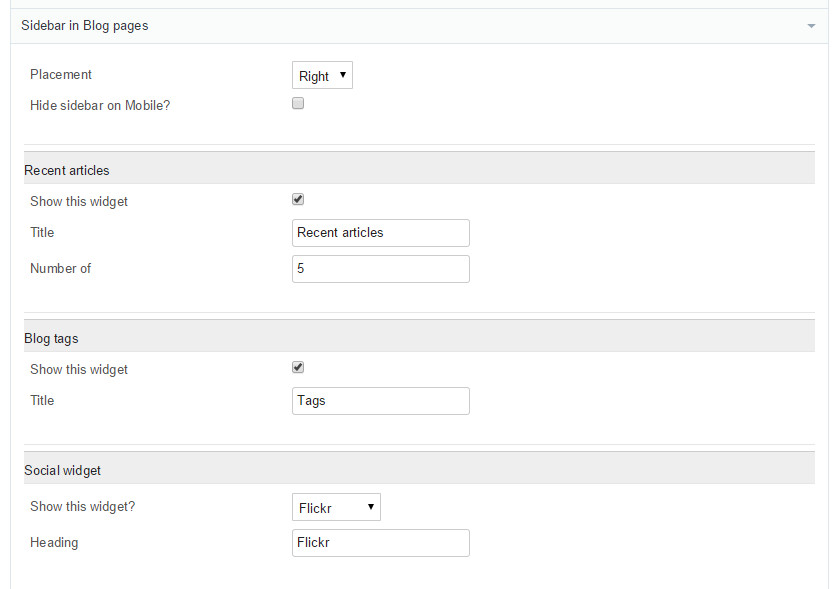Collapse the Sidebar in Blog pages arrow icon
Viewport: 836px width, 589px height.
point(811,26)
